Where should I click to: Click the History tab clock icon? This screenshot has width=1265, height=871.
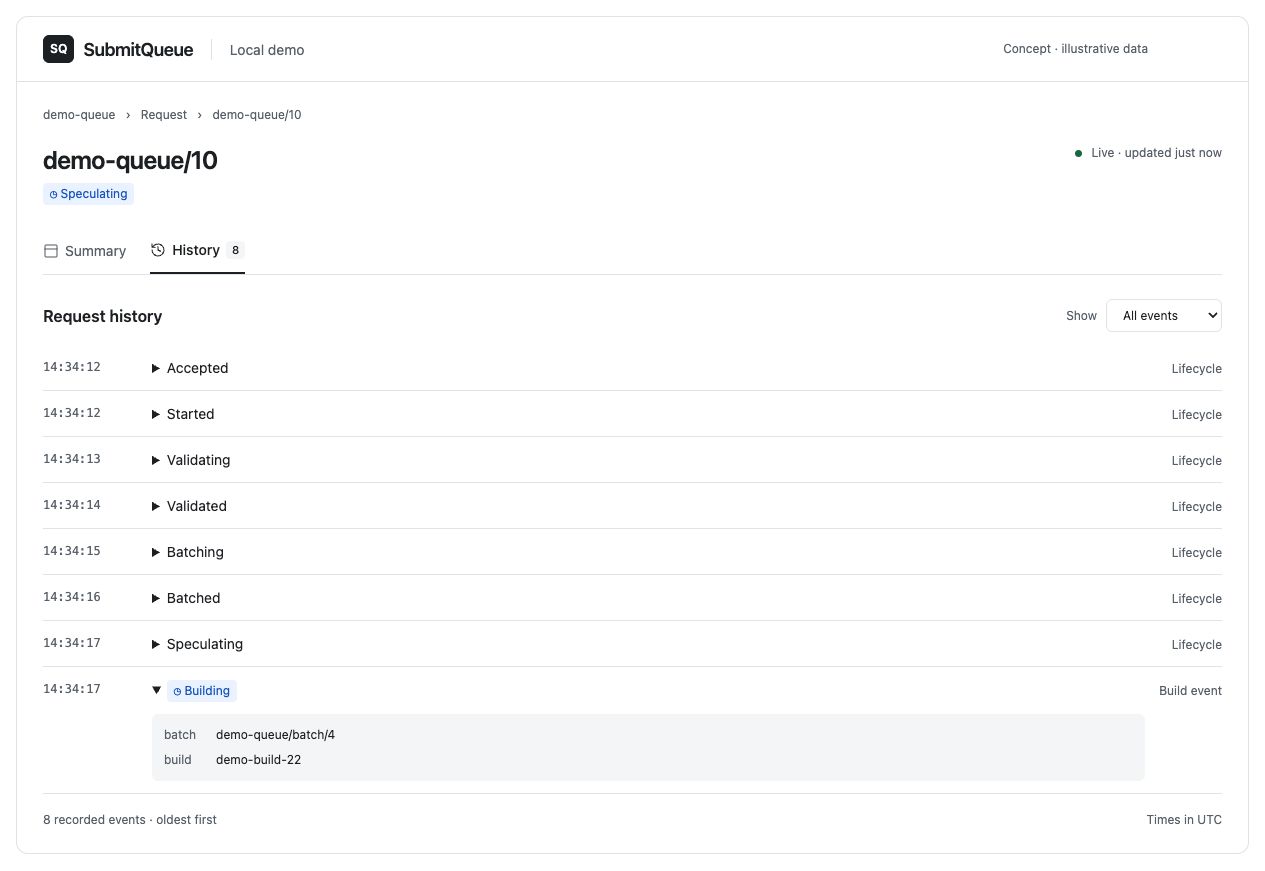[x=158, y=250]
